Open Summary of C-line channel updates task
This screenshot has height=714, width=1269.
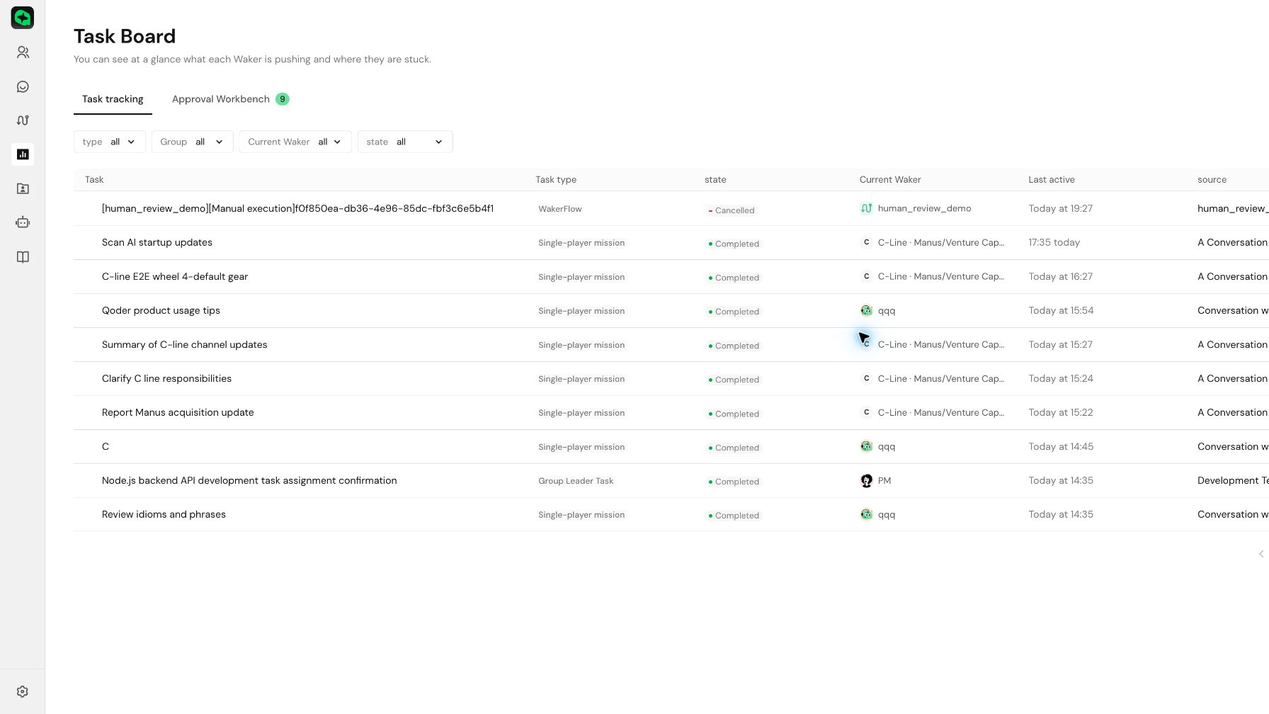[184, 345]
